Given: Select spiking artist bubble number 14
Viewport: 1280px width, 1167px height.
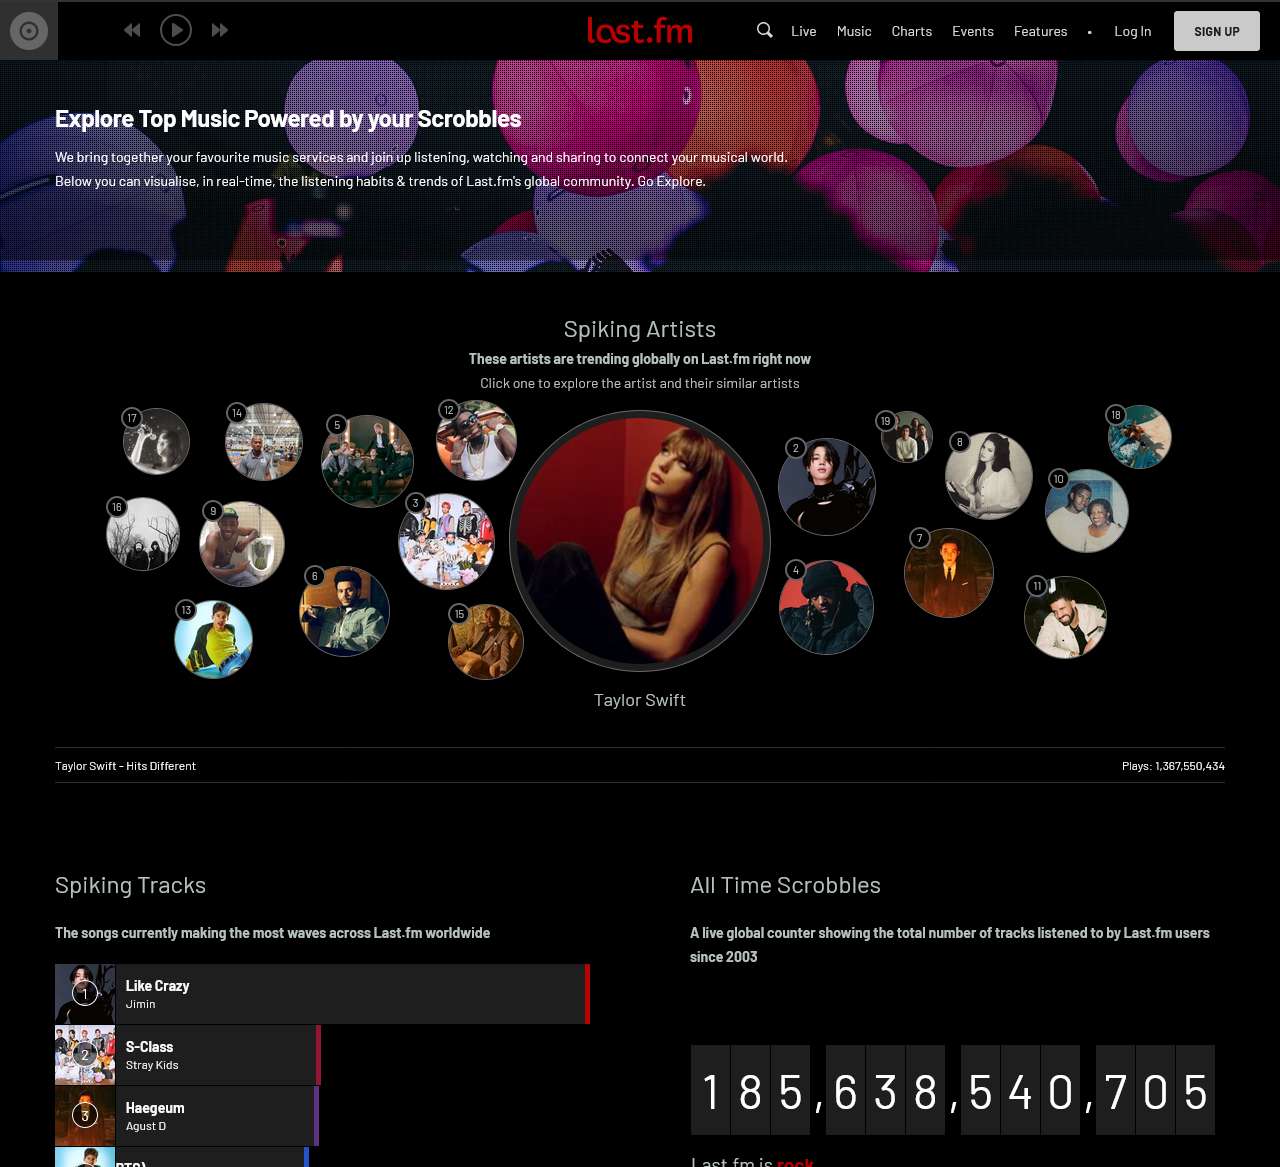Looking at the screenshot, I should pos(264,442).
